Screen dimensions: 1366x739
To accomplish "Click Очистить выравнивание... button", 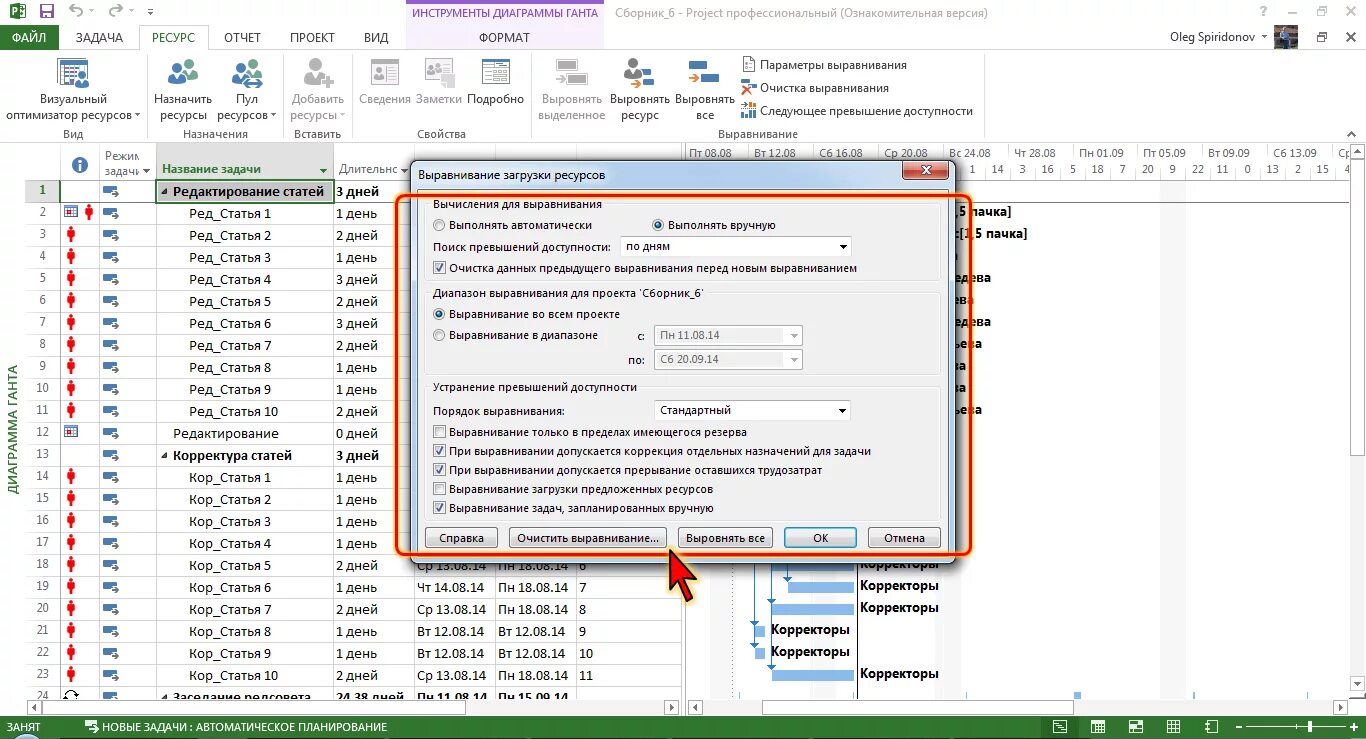I will (x=587, y=538).
